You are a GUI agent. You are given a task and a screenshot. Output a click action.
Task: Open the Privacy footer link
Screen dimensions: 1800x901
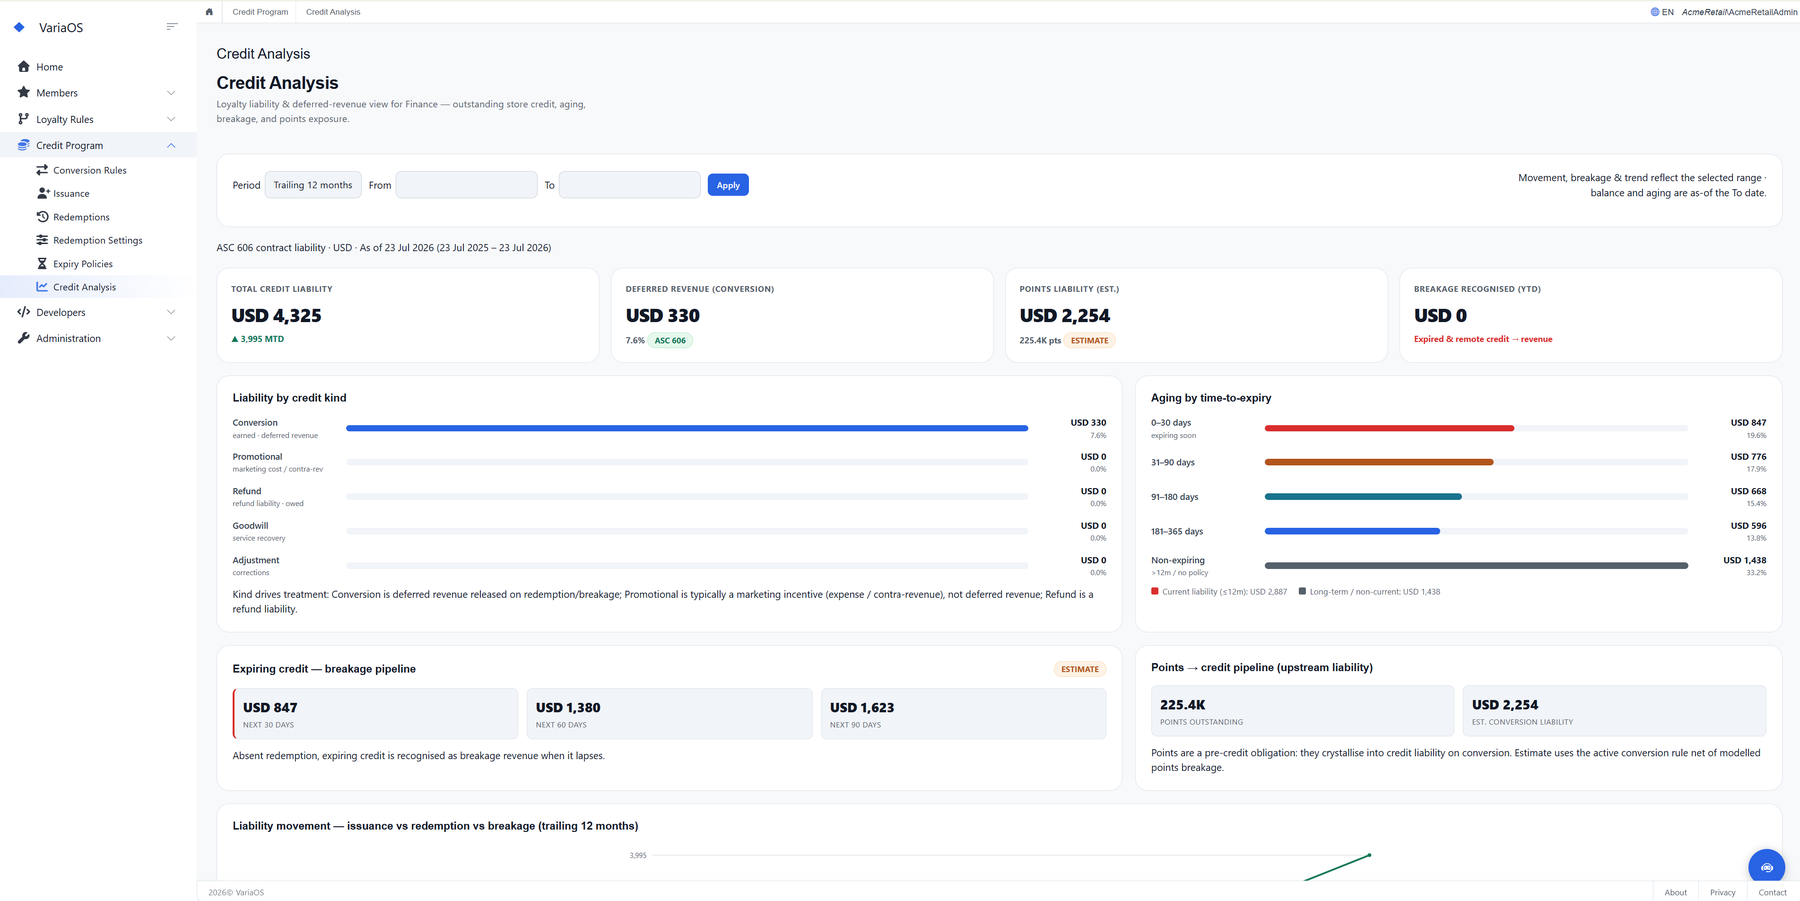point(1722,892)
